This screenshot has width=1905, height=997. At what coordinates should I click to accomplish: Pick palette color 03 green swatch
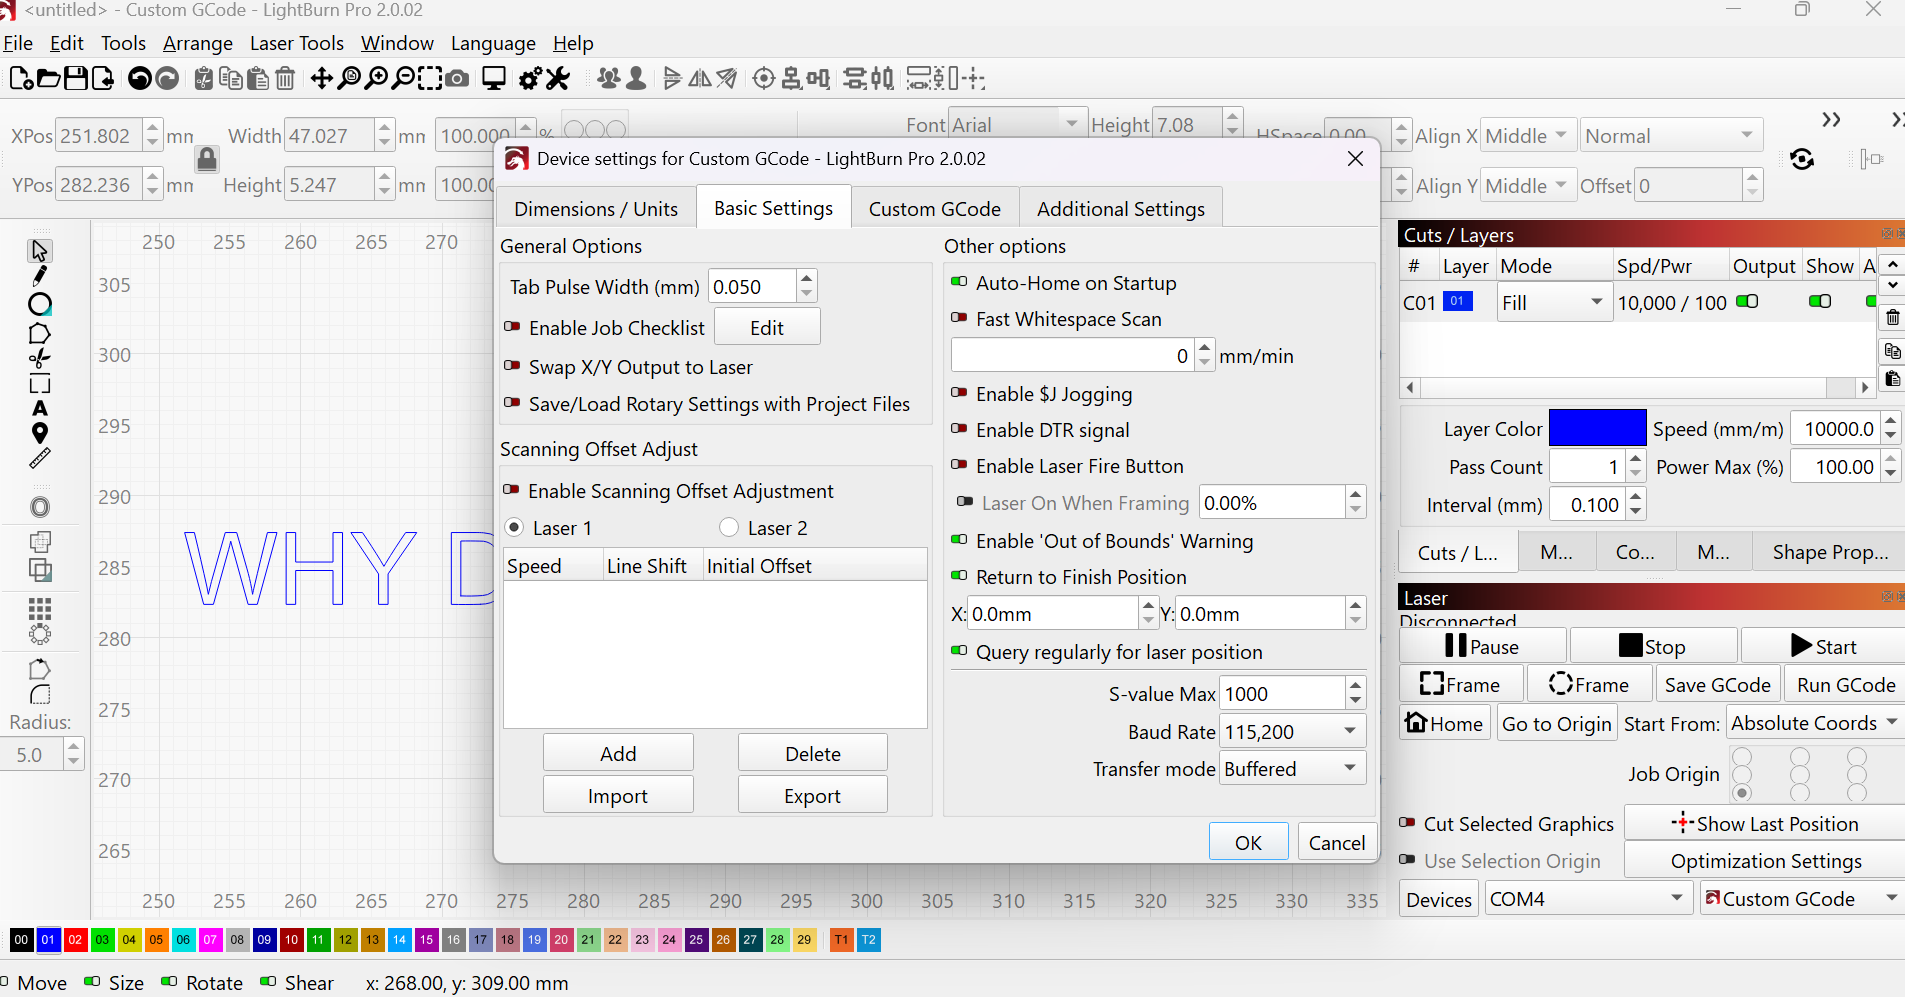(x=102, y=939)
